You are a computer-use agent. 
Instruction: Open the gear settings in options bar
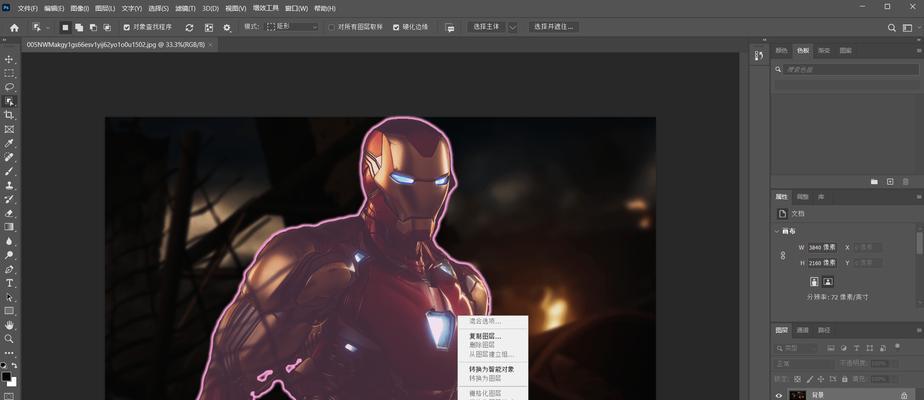227,28
